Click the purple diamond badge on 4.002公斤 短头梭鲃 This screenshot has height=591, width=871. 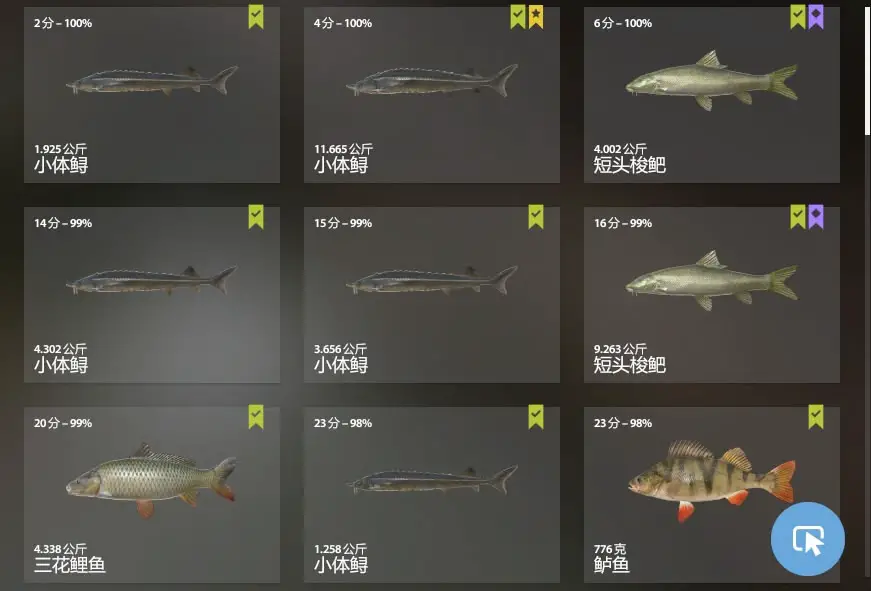point(815,17)
